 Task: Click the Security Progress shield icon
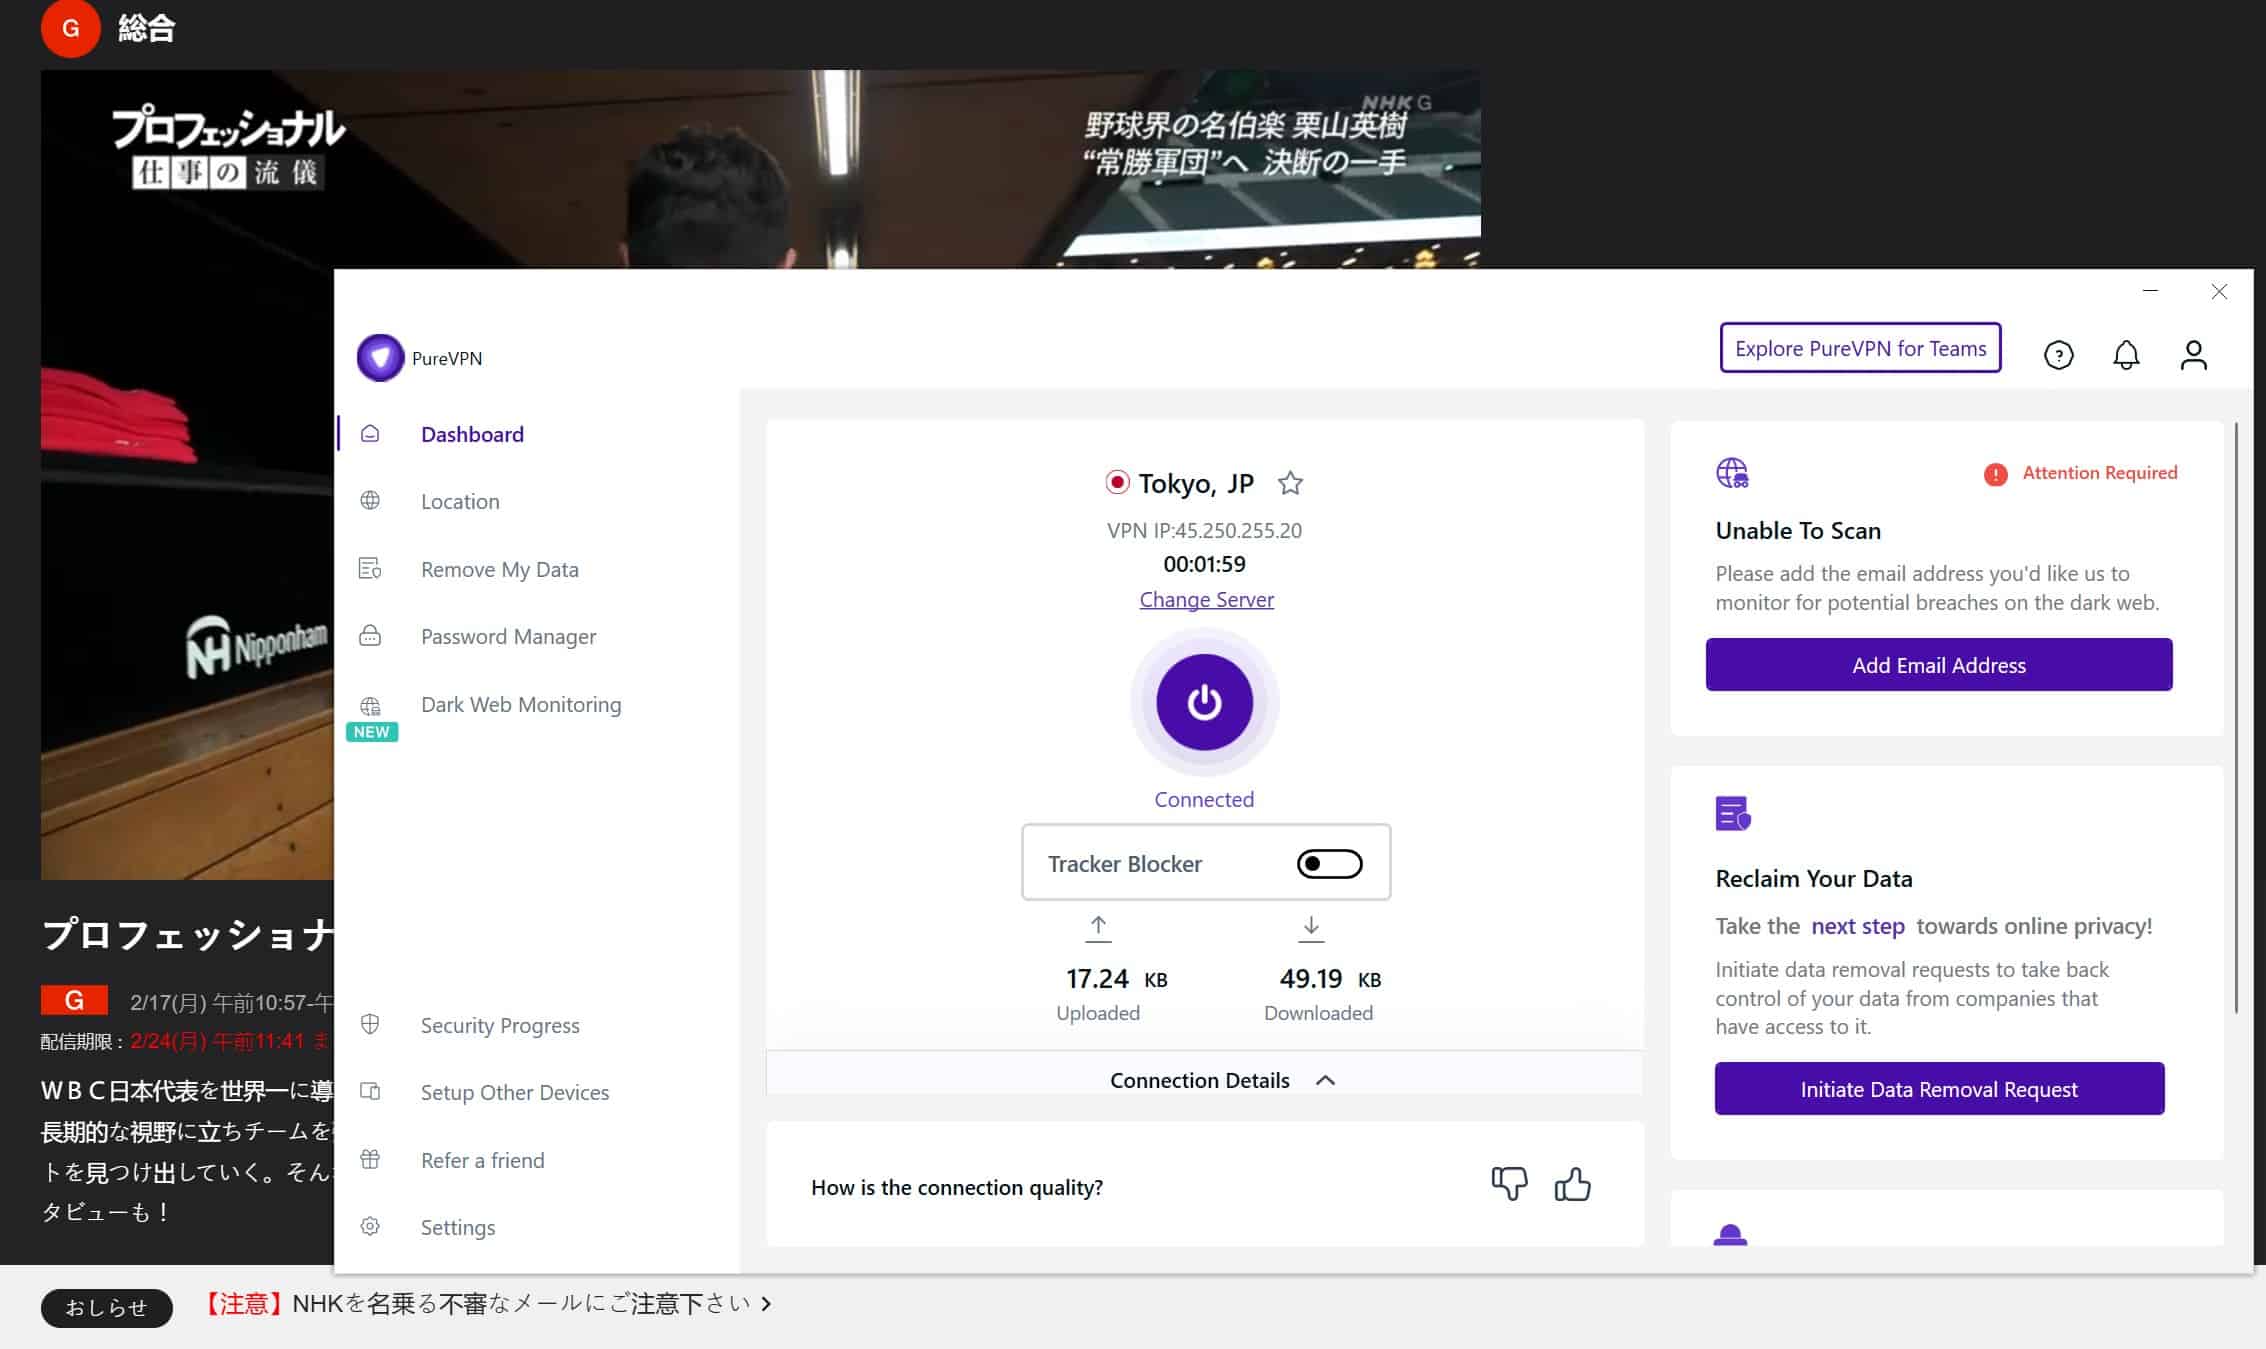click(370, 1024)
